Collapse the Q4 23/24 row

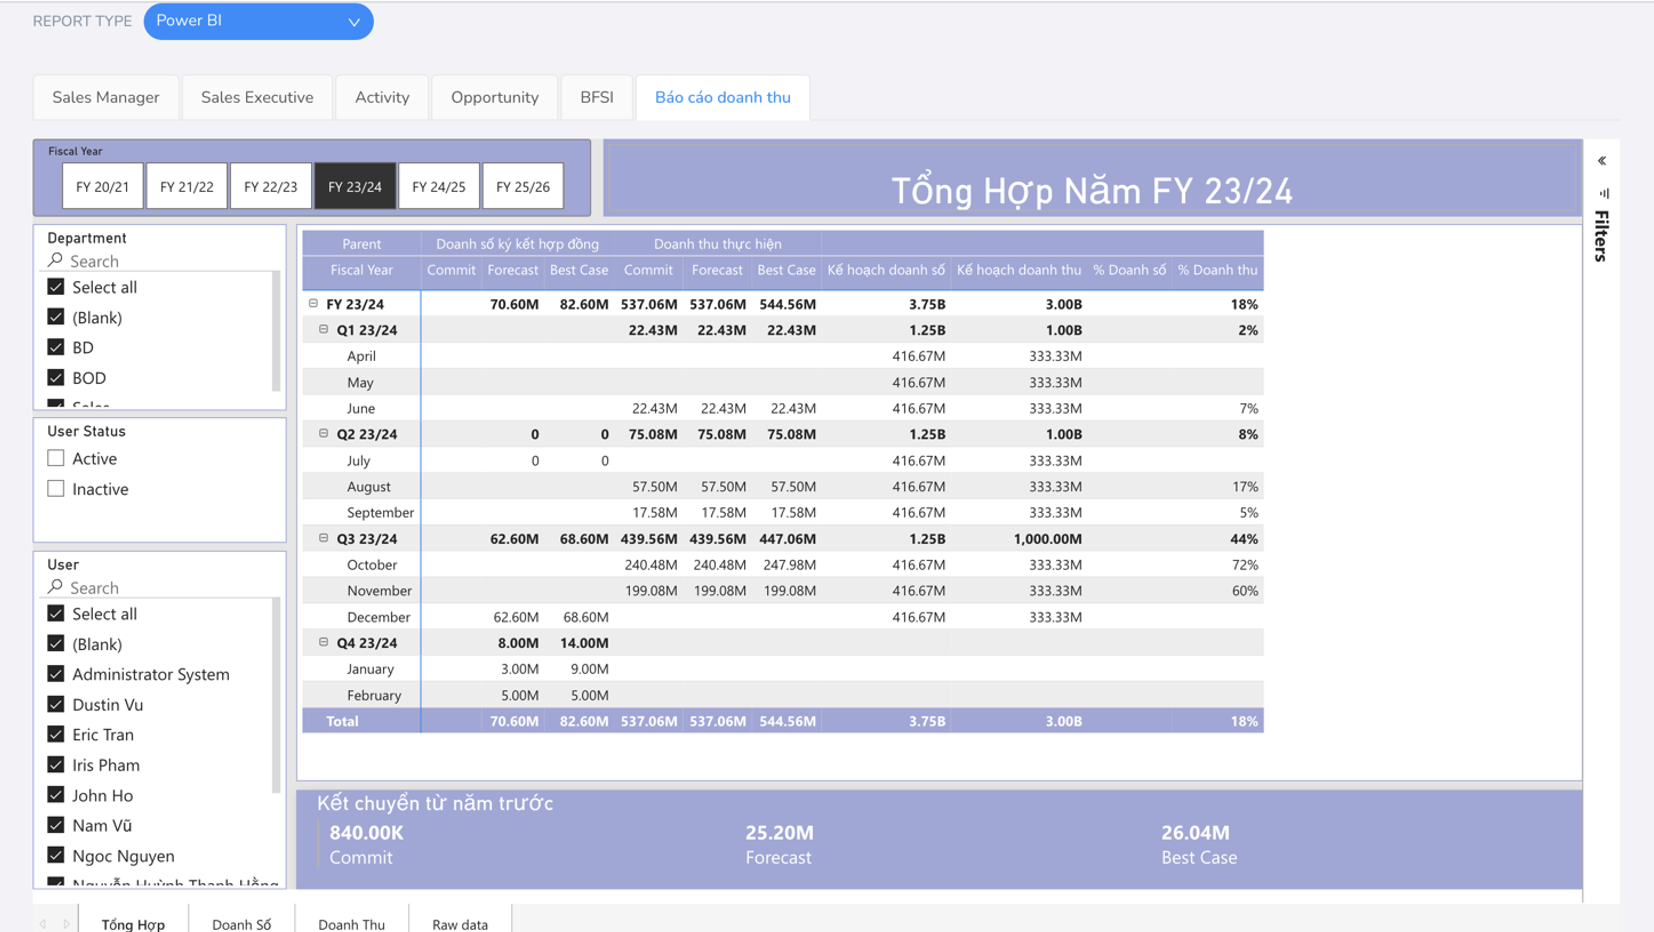click(323, 642)
